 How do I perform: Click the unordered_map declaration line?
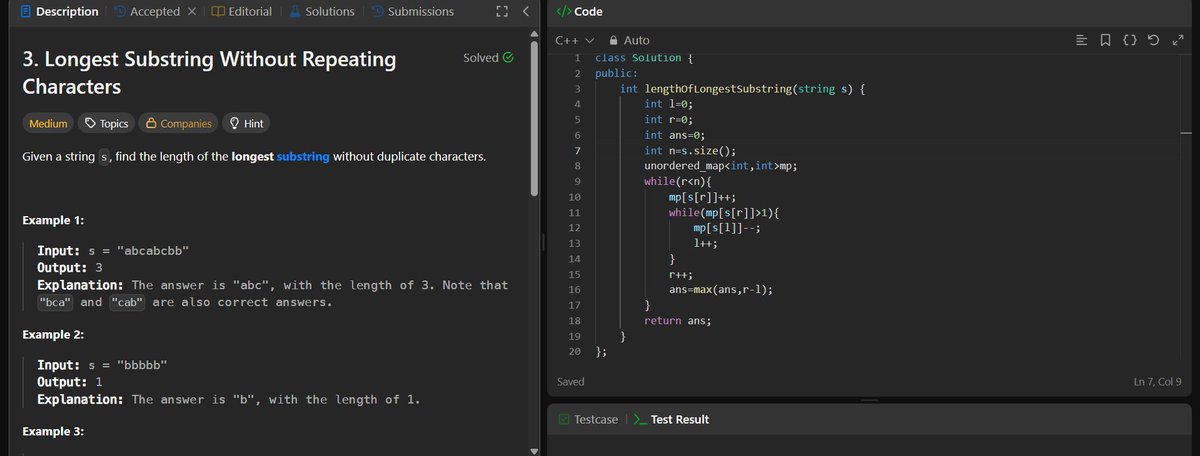point(720,167)
